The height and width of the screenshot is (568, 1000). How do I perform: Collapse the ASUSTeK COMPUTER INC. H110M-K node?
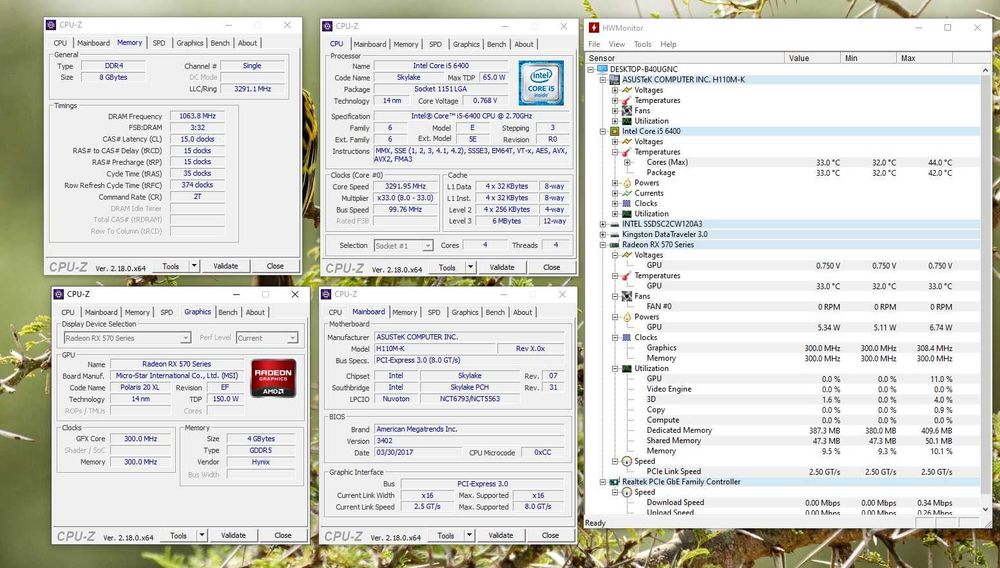603,80
